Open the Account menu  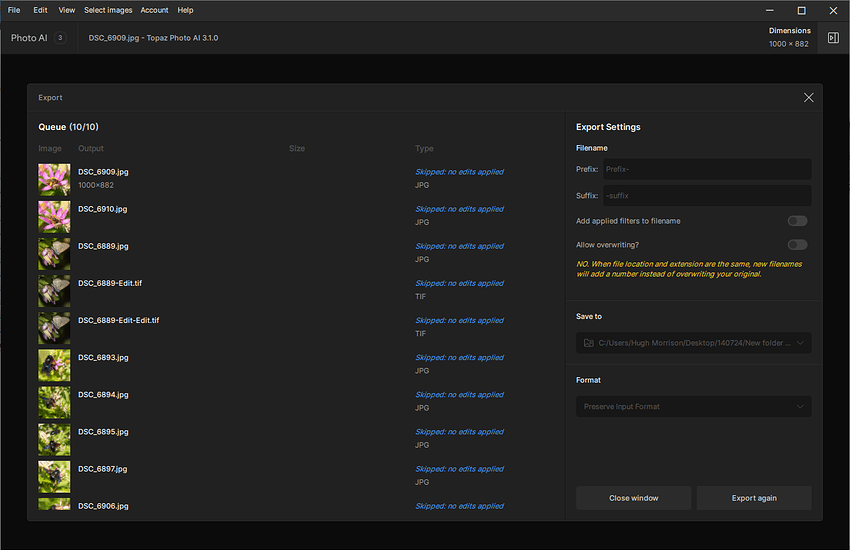(x=154, y=10)
